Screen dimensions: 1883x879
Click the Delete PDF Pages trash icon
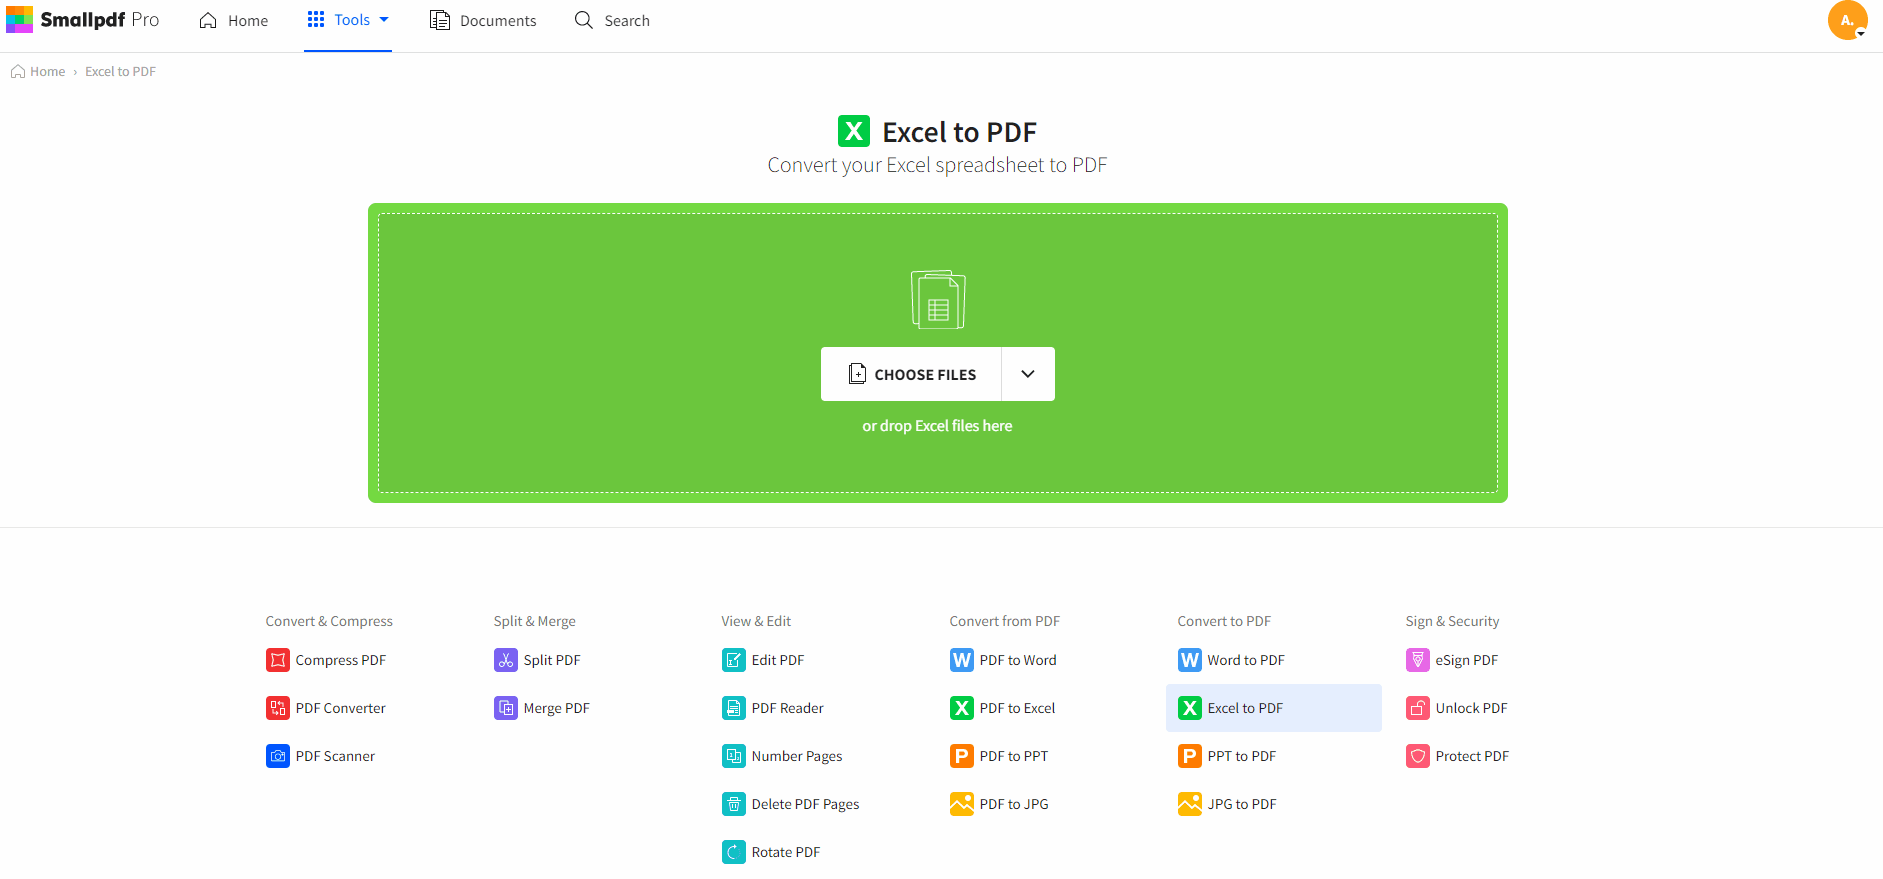coord(733,804)
